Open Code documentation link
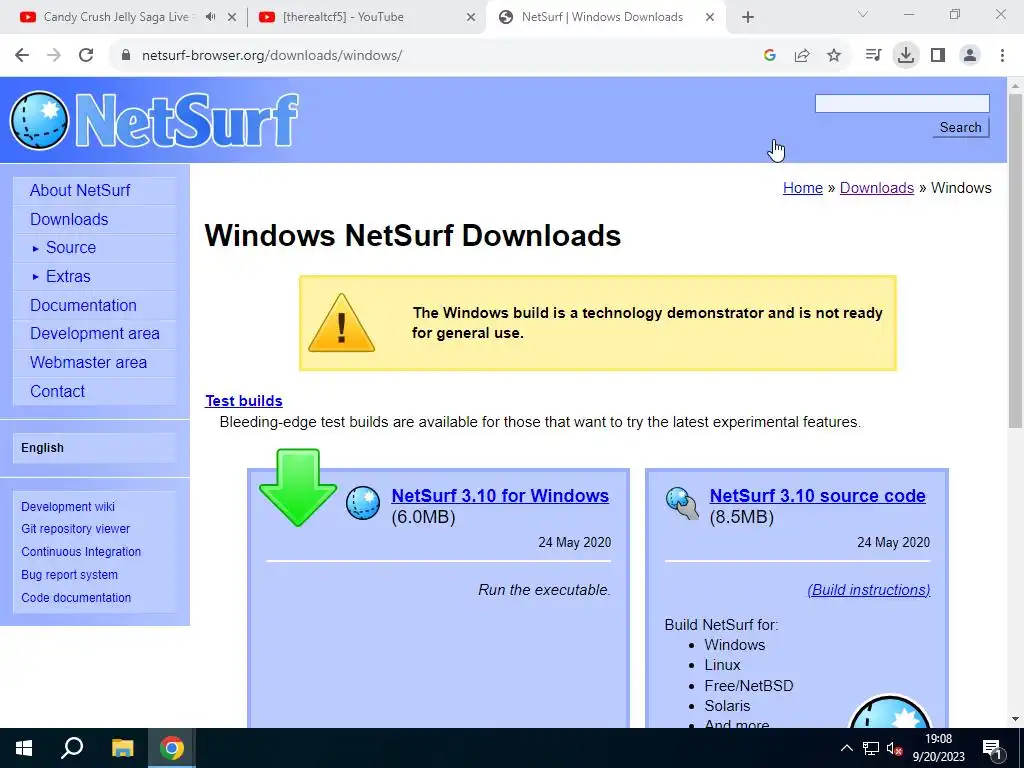The height and width of the screenshot is (768, 1024). 76,598
